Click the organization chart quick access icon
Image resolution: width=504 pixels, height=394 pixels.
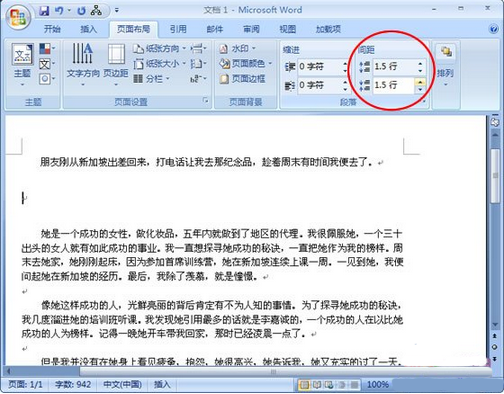tap(97, 11)
